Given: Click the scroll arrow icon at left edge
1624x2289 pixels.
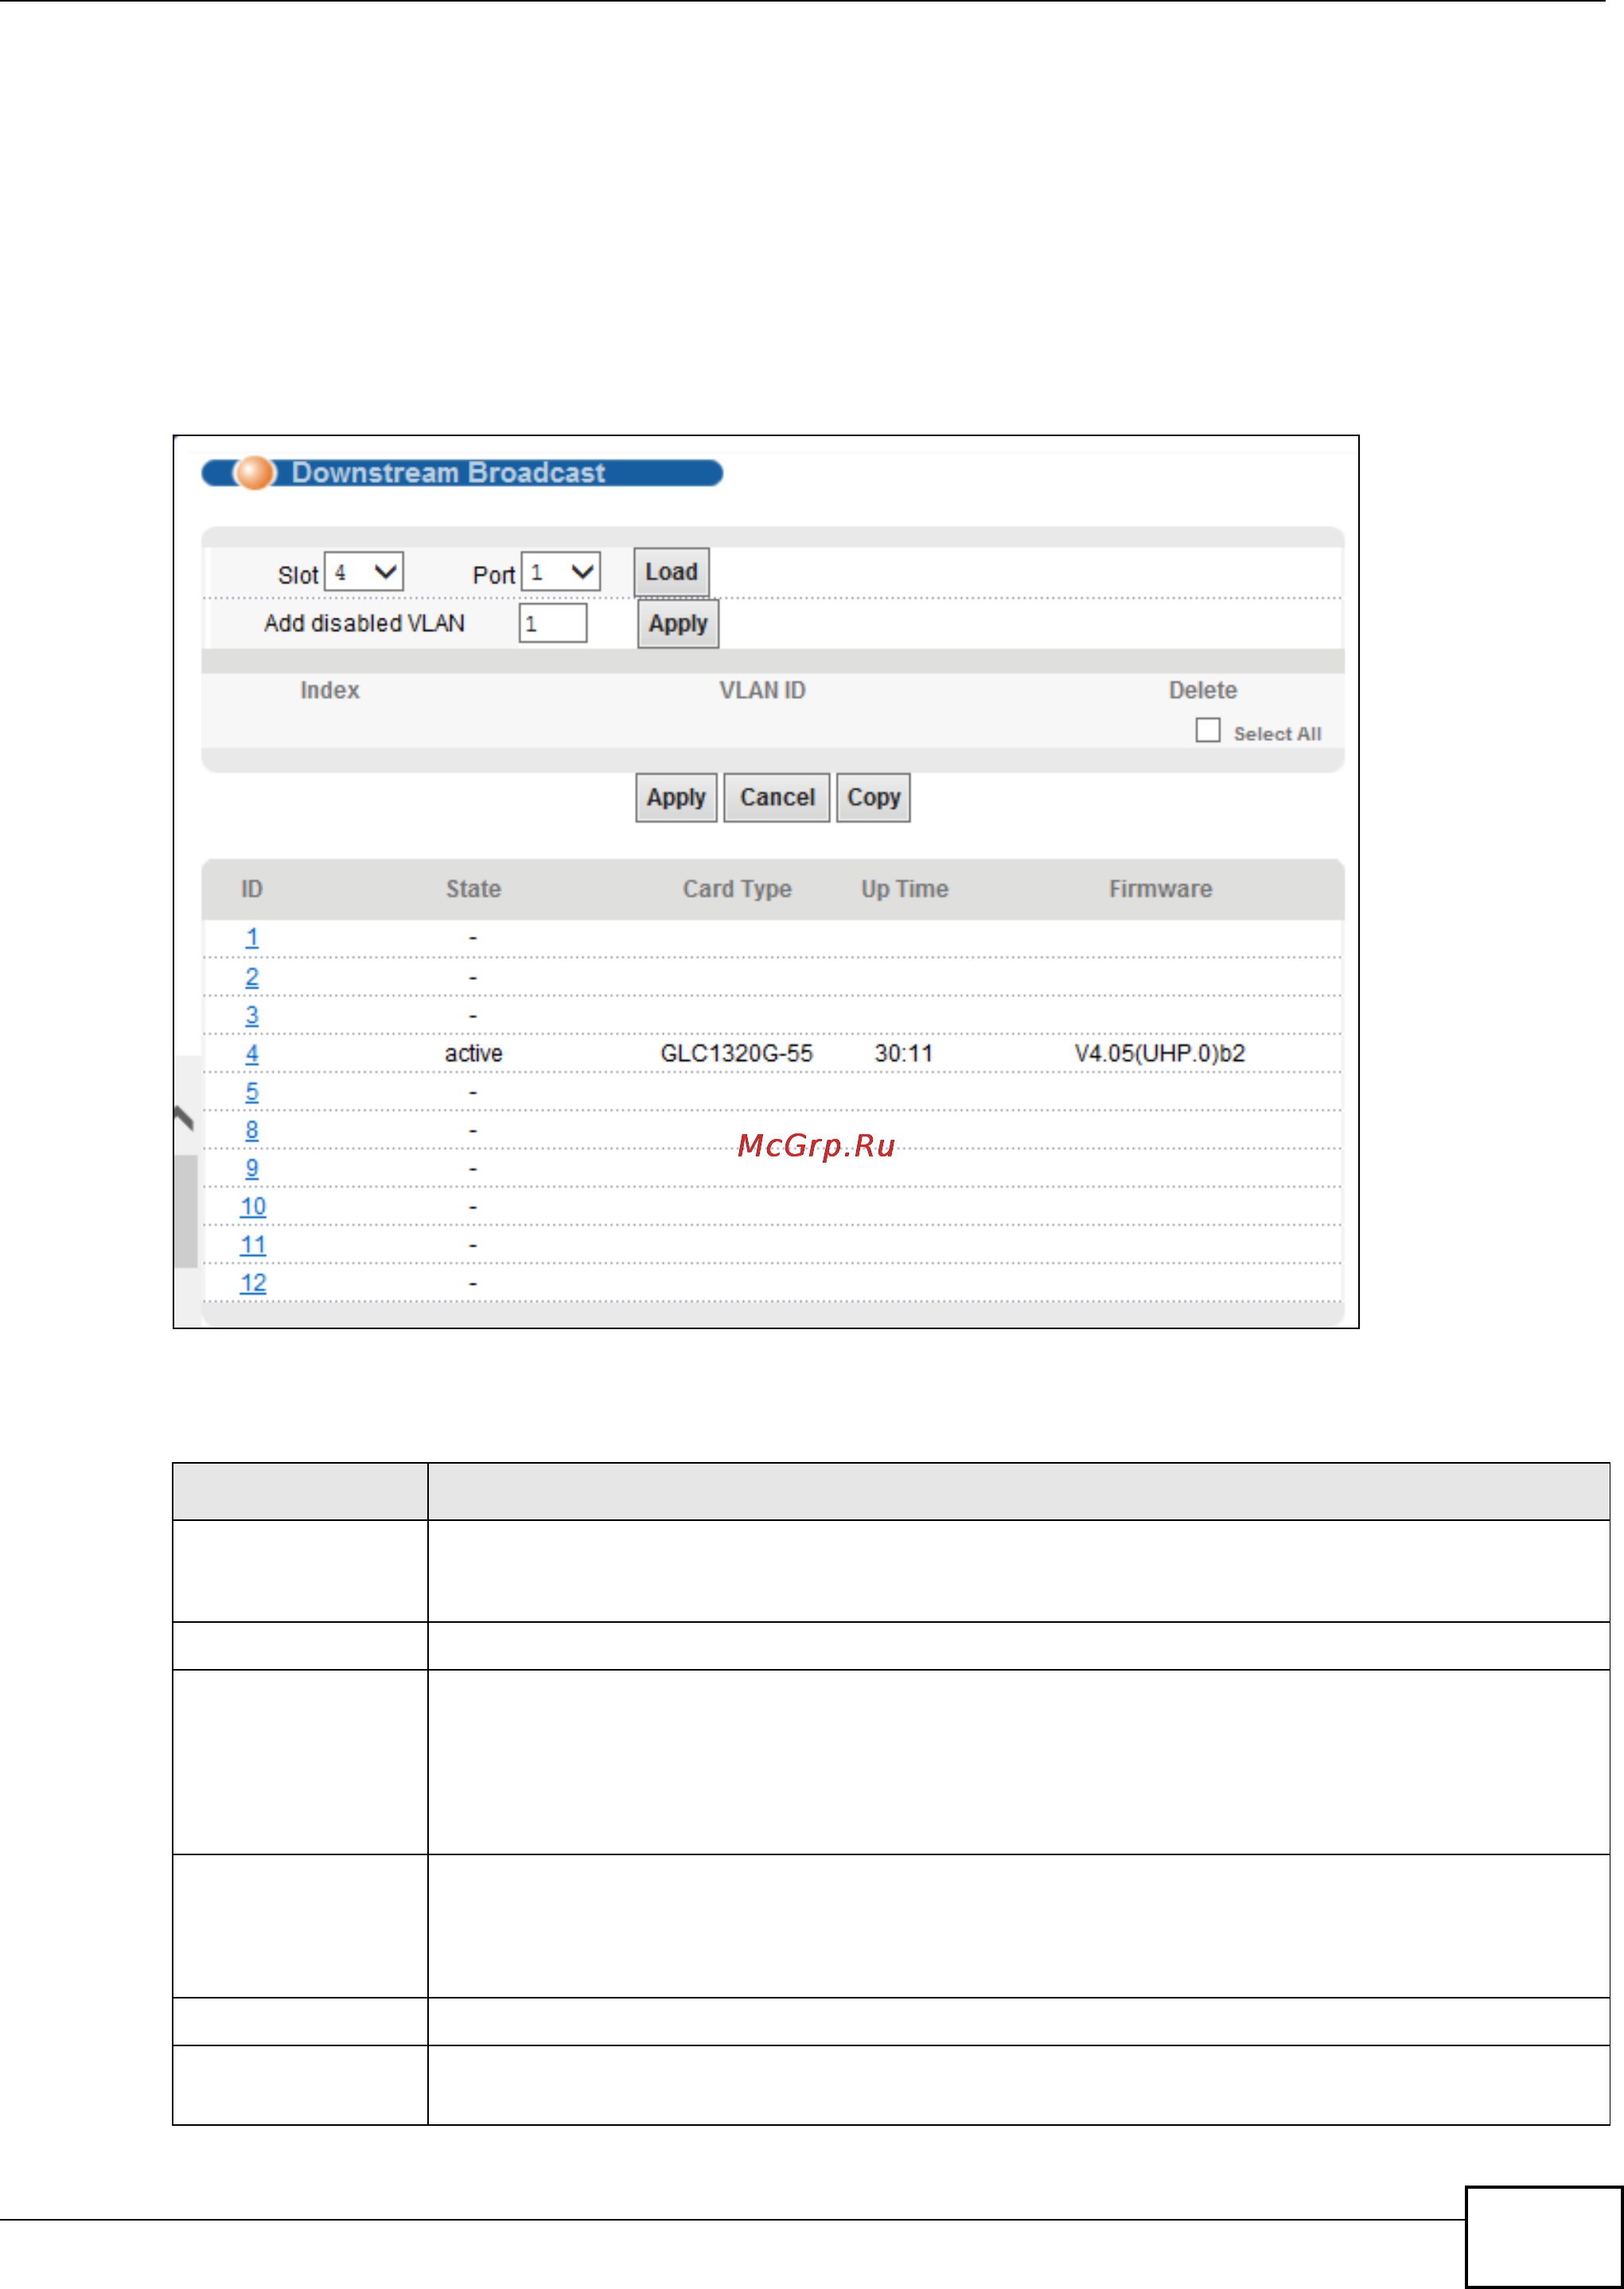Looking at the screenshot, I should click(x=184, y=1117).
